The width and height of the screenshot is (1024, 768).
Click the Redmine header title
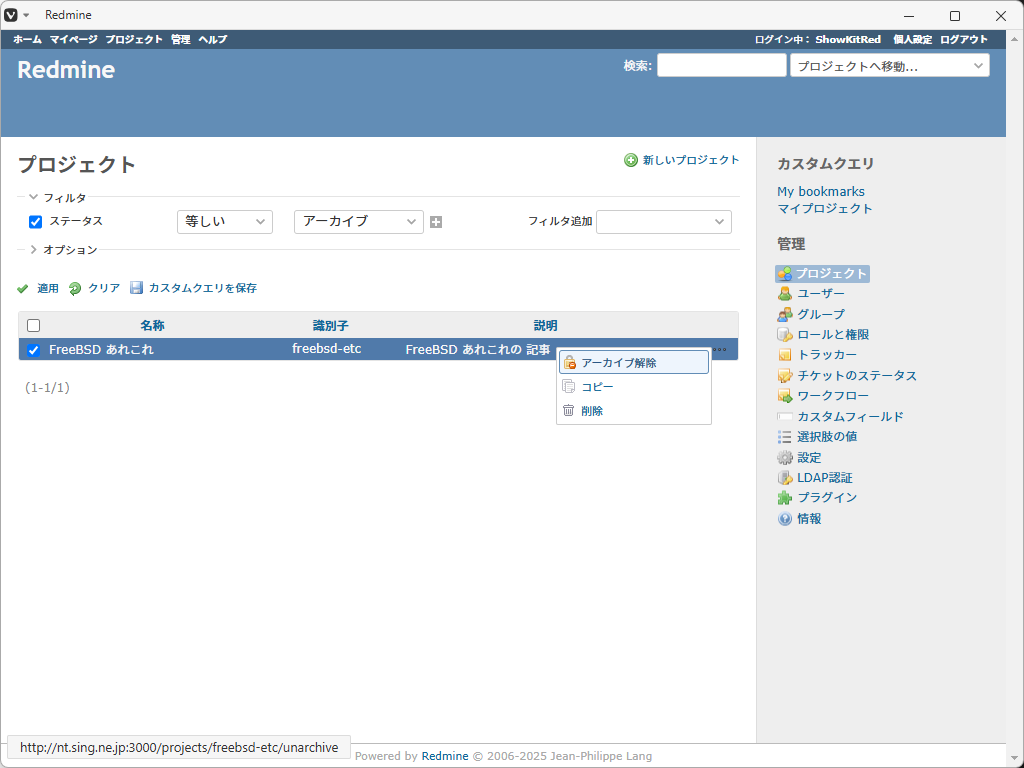click(x=66, y=70)
